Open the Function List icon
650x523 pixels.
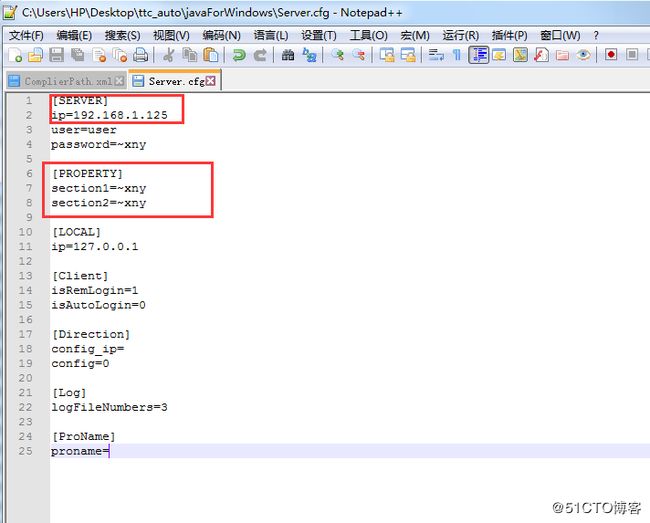541,55
